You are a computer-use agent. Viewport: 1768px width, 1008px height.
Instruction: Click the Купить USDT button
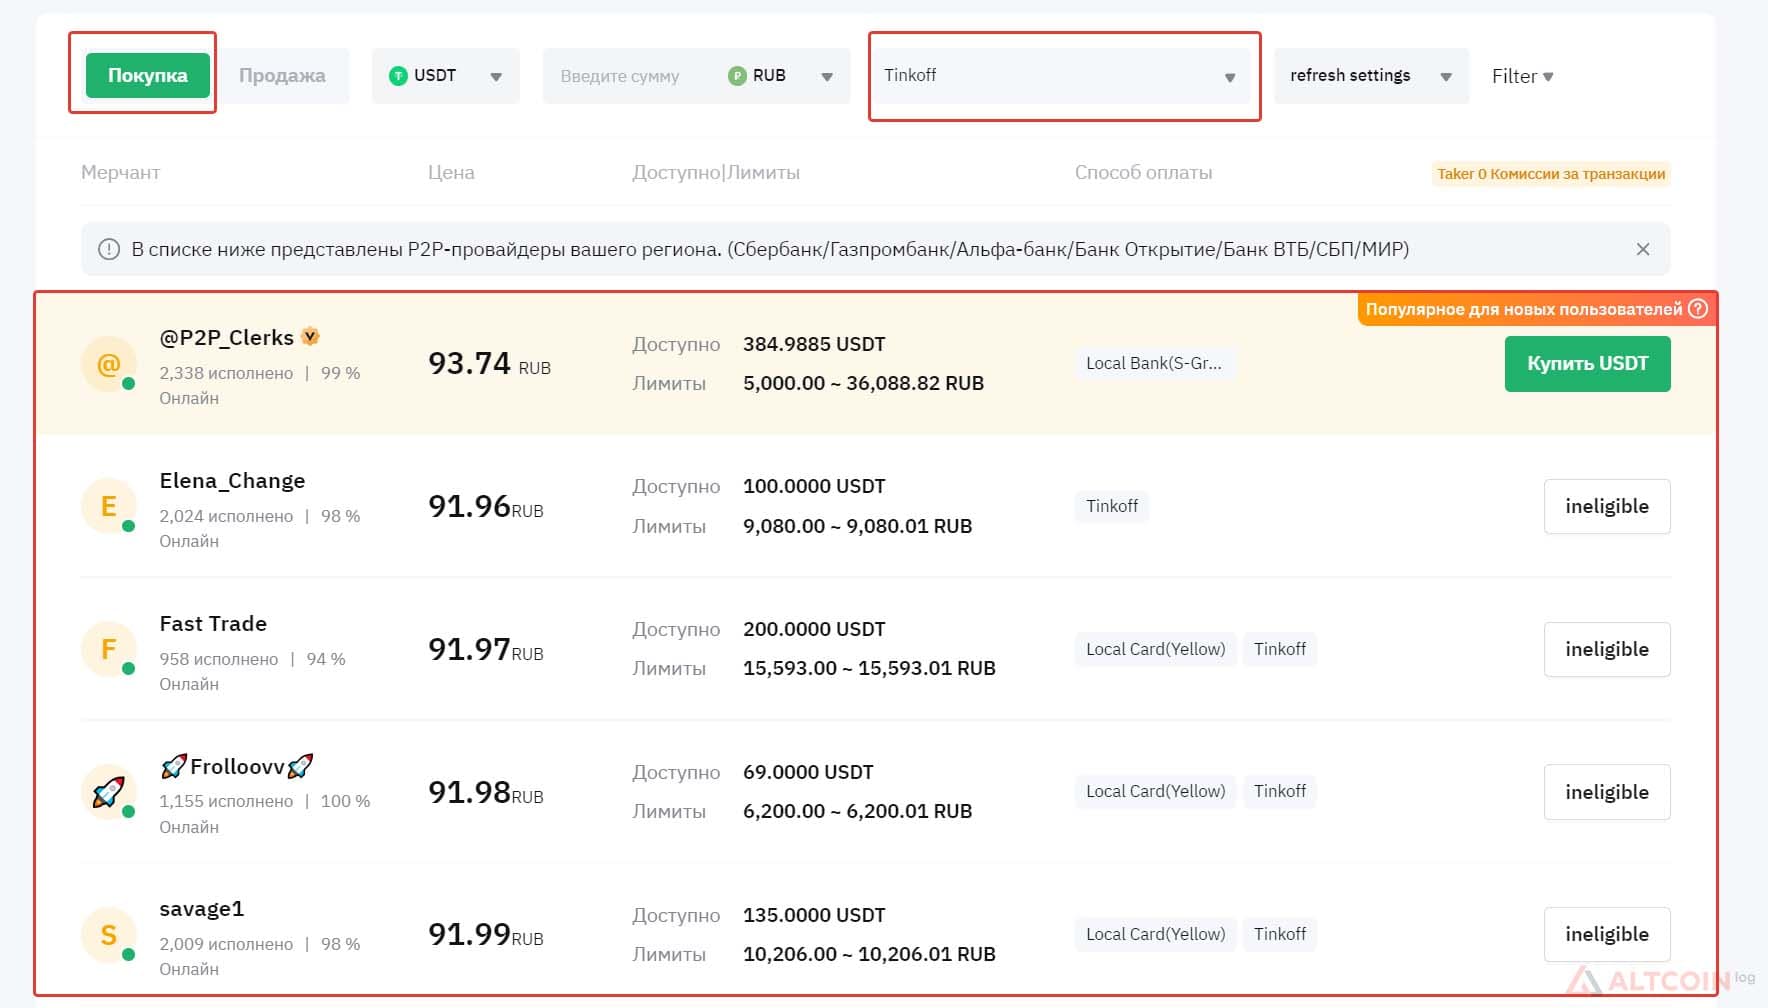[1587, 364]
